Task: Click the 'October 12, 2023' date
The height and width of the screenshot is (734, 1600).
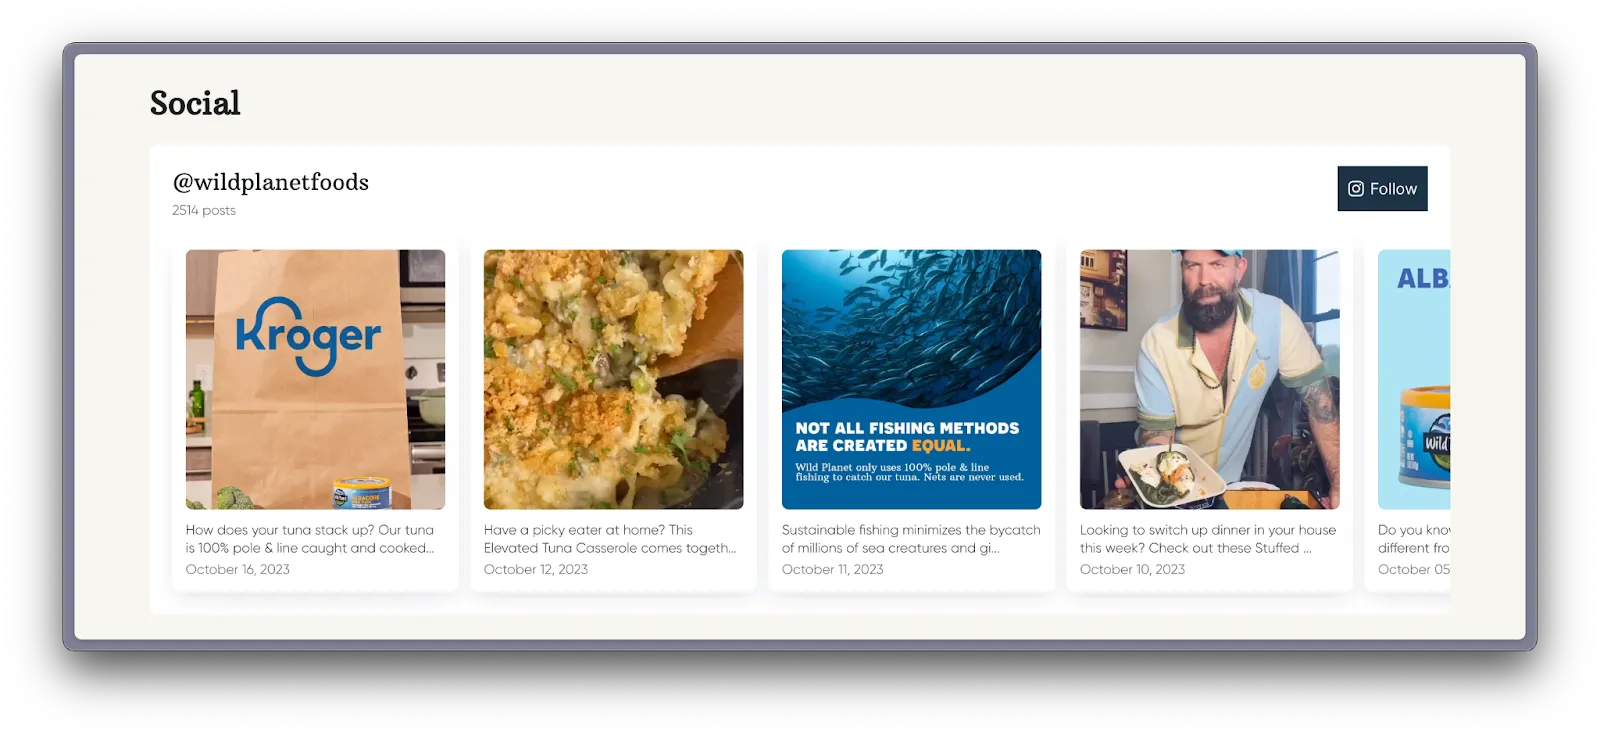Action: click(x=536, y=569)
